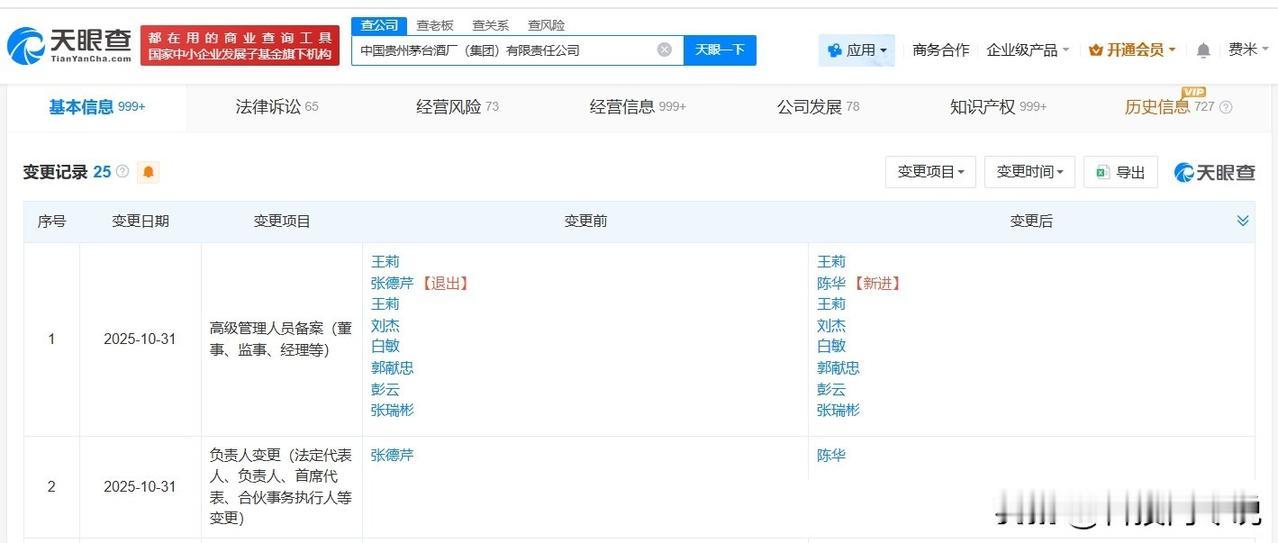The image size is (1278, 543).
Task: Switch to 基本信息 tab
Action: tap(97, 107)
